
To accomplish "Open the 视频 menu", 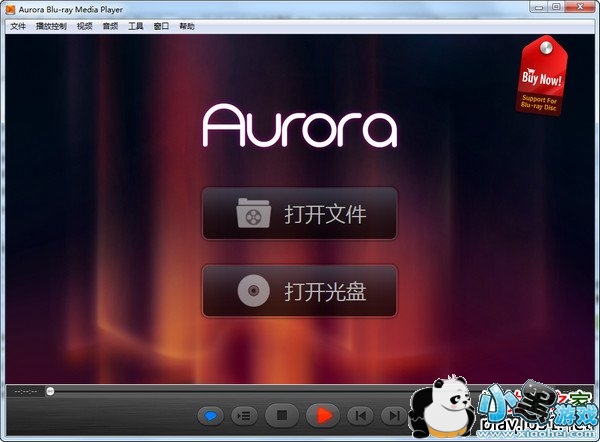I will [x=85, y=26].
